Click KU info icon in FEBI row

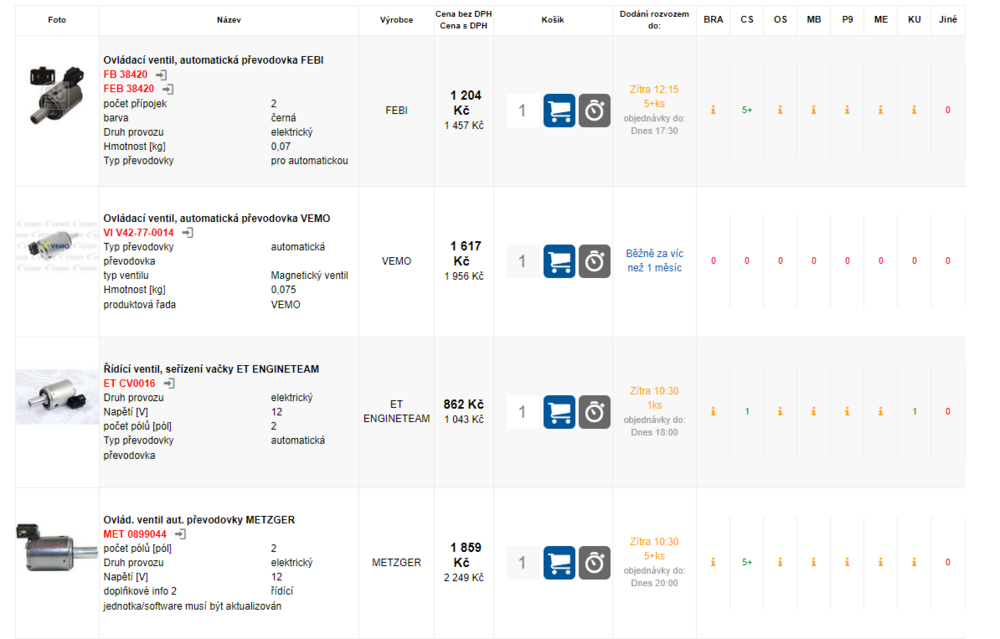pyautogui.click(x=914, y=110)
